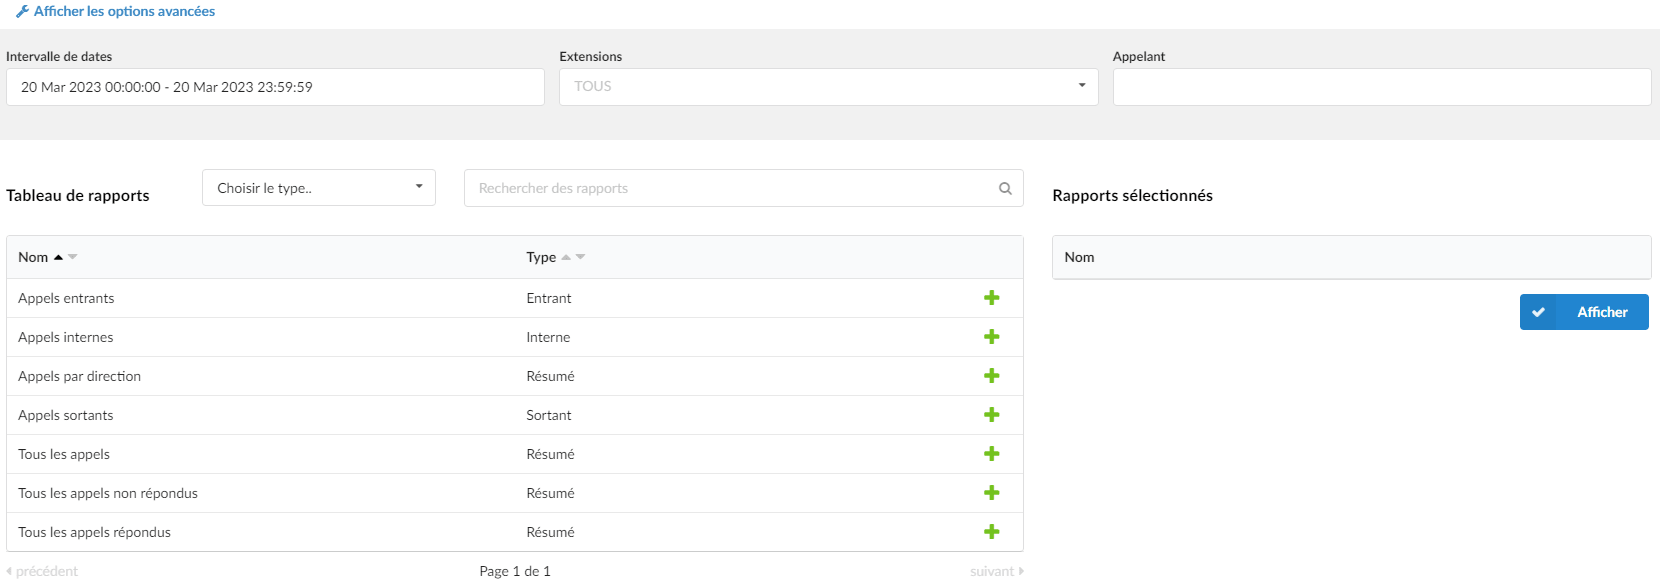Select the Appels entrants row name
Viewport: 1660px width, 588px height.
[66, 298]
